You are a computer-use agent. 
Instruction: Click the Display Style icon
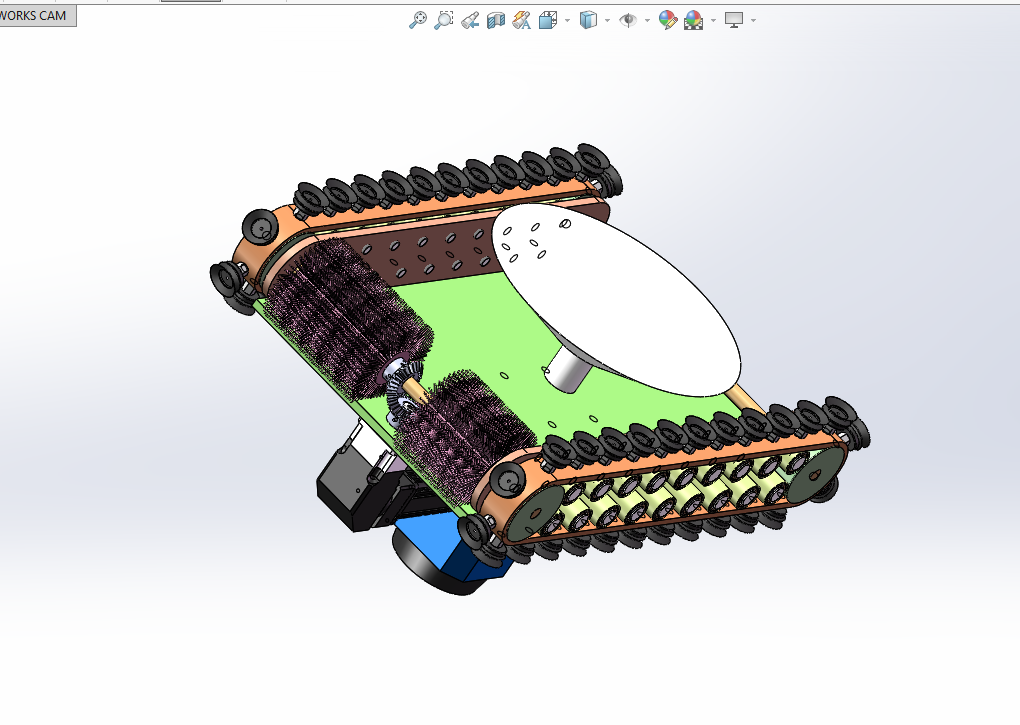tap(588, 20)
